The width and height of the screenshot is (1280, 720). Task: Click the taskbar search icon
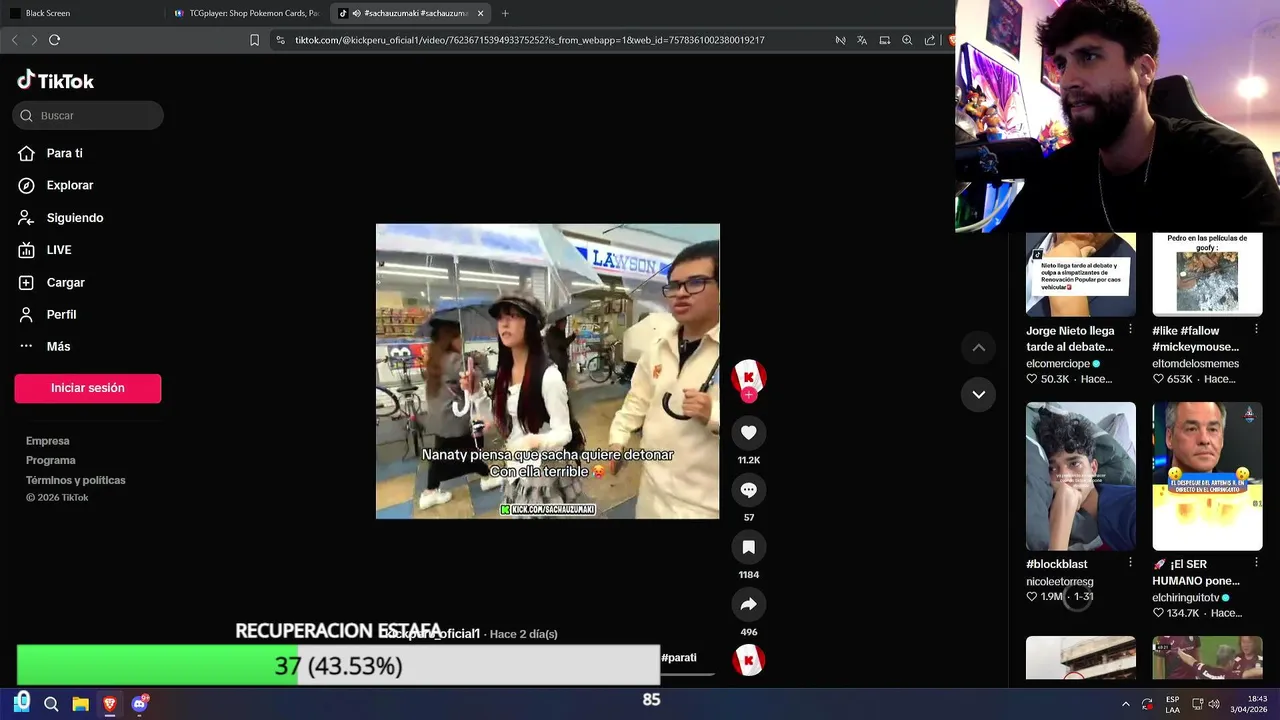pyautogui.click(x=51, y=704)
